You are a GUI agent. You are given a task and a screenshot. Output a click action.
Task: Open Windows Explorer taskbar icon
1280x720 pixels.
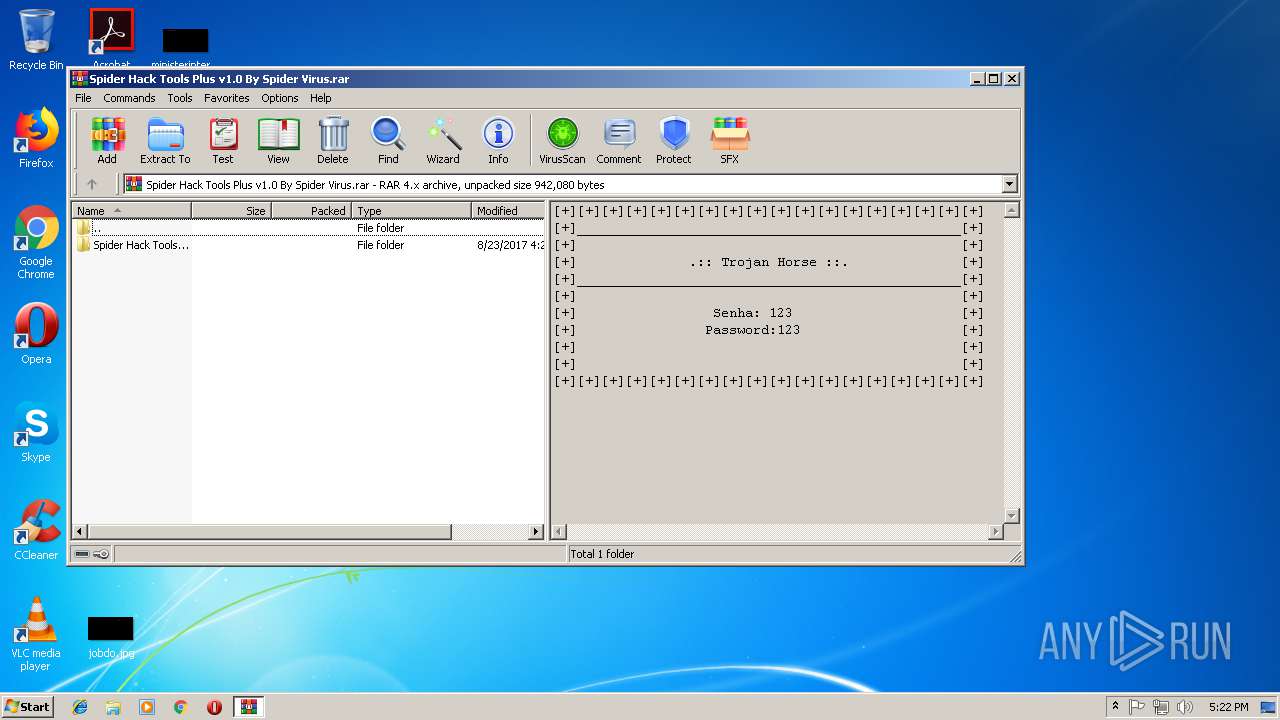pos(113,707)
